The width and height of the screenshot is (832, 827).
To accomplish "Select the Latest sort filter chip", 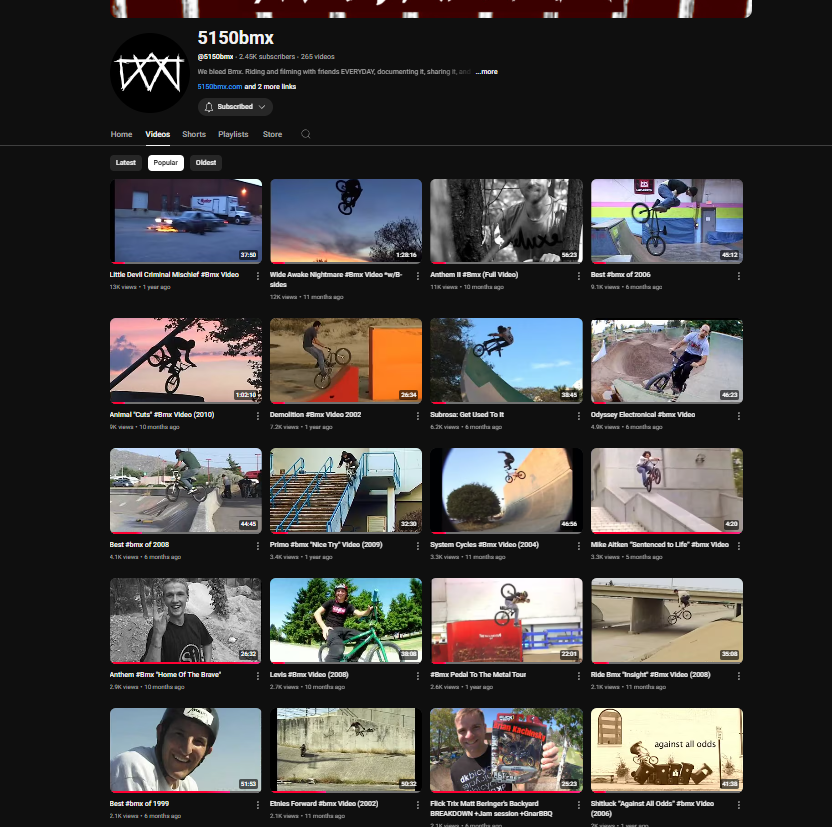I will pos(126,163).
